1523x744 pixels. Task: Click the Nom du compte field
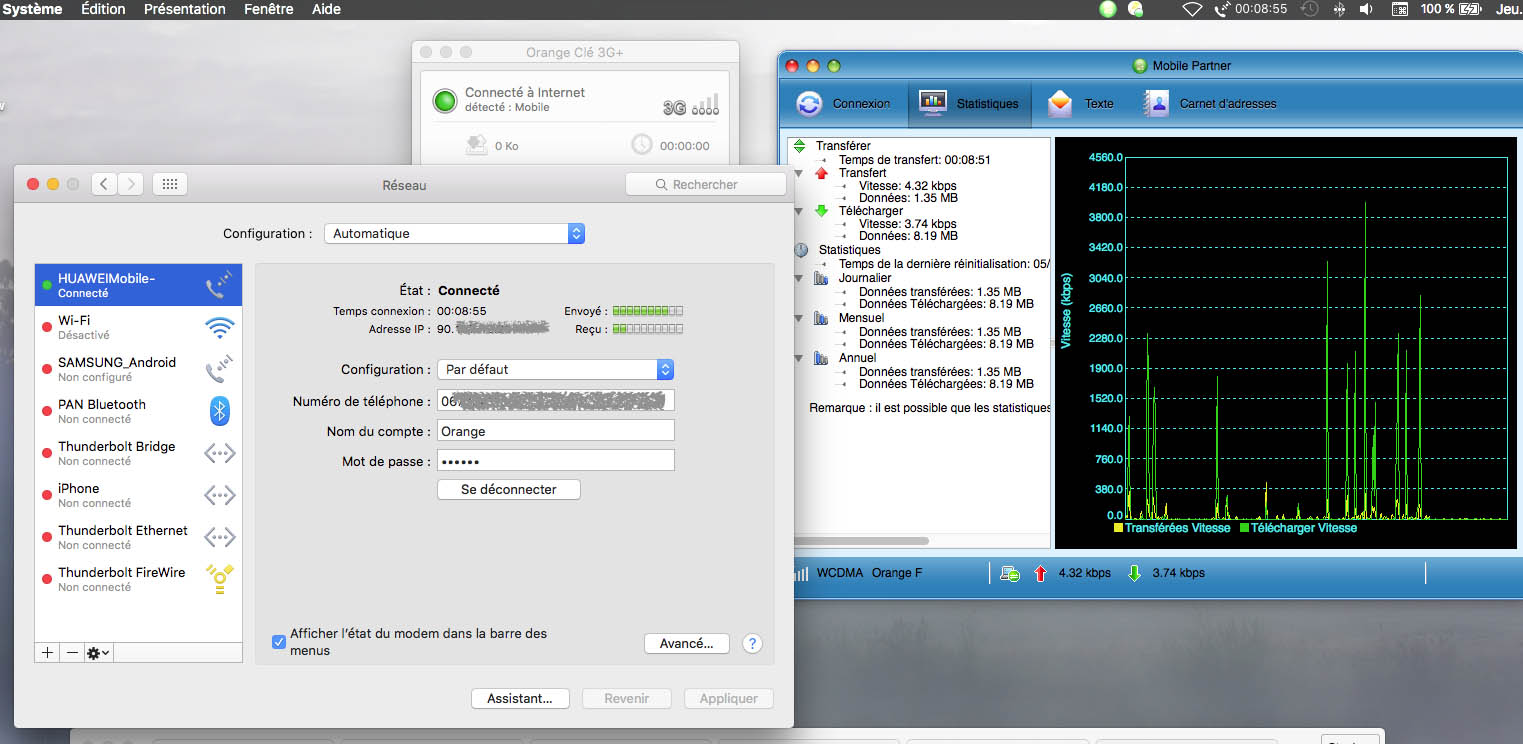pyautogui.click(x=556, y=431)
